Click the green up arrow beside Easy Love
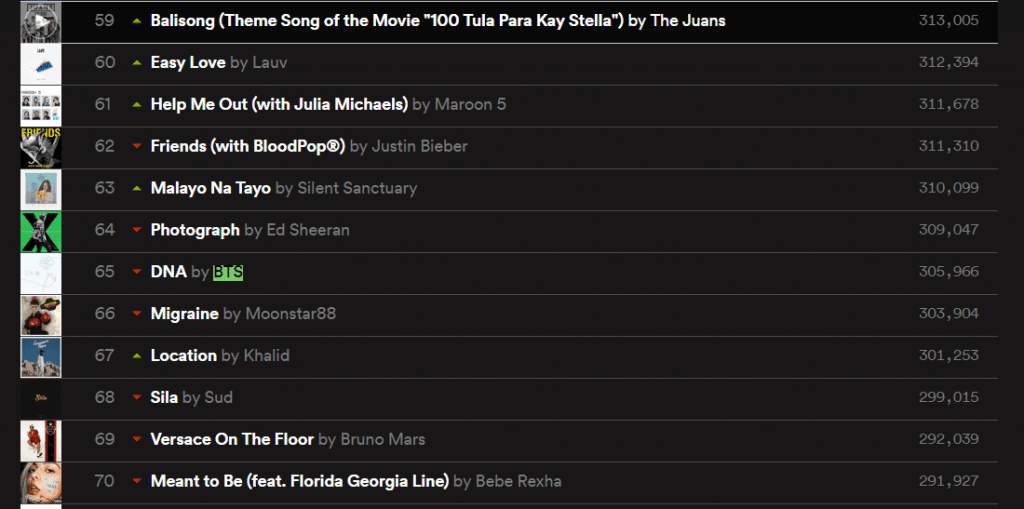 137,63
